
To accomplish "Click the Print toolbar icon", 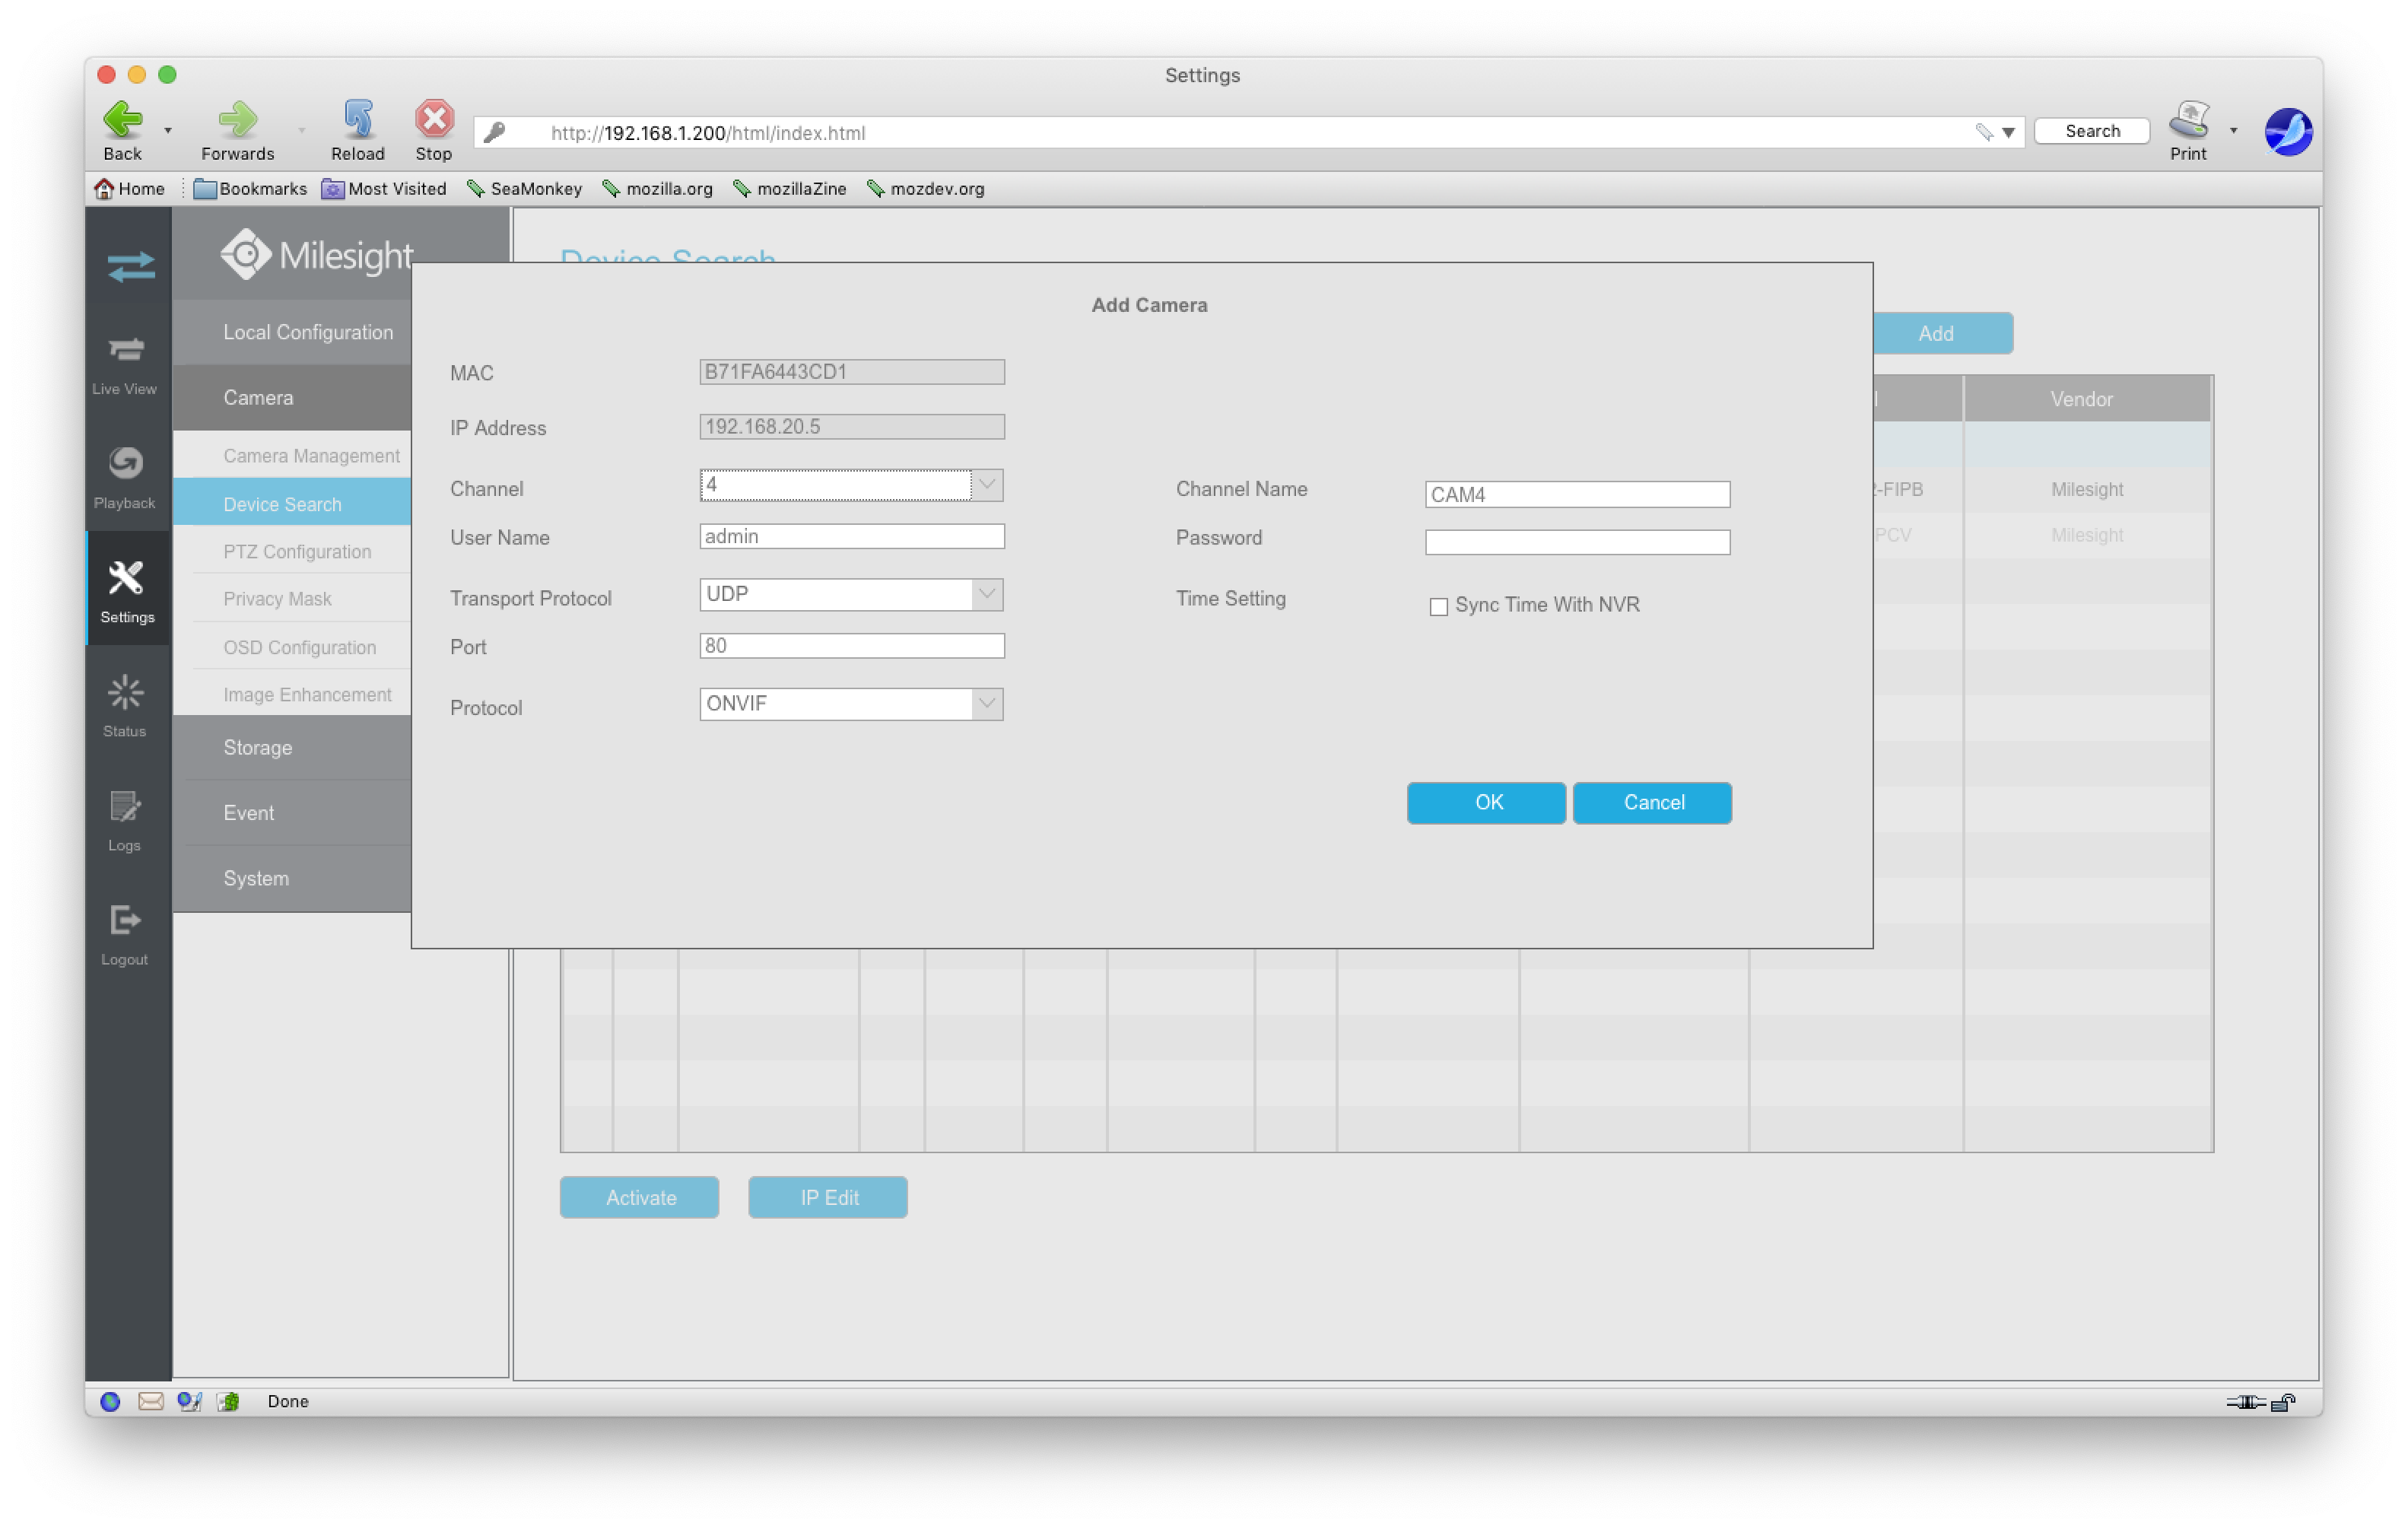I will coord(2187,130).
